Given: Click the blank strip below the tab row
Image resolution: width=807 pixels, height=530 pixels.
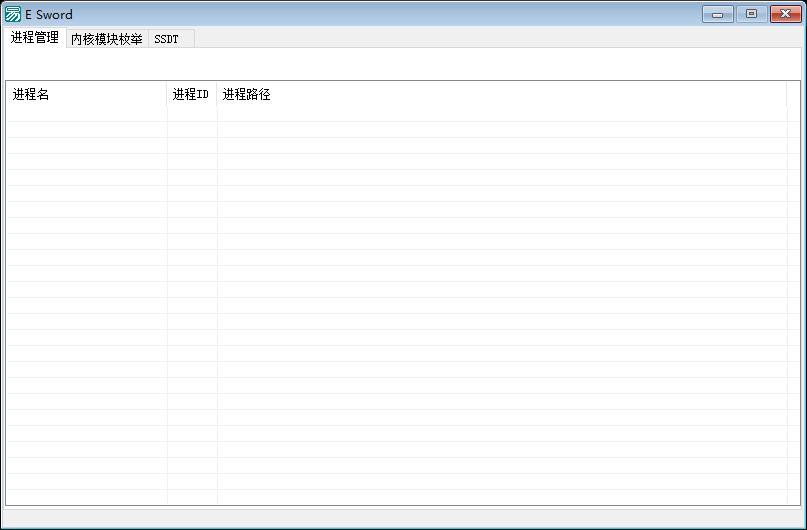Looking at the screenshot, I should pos(403,63).
